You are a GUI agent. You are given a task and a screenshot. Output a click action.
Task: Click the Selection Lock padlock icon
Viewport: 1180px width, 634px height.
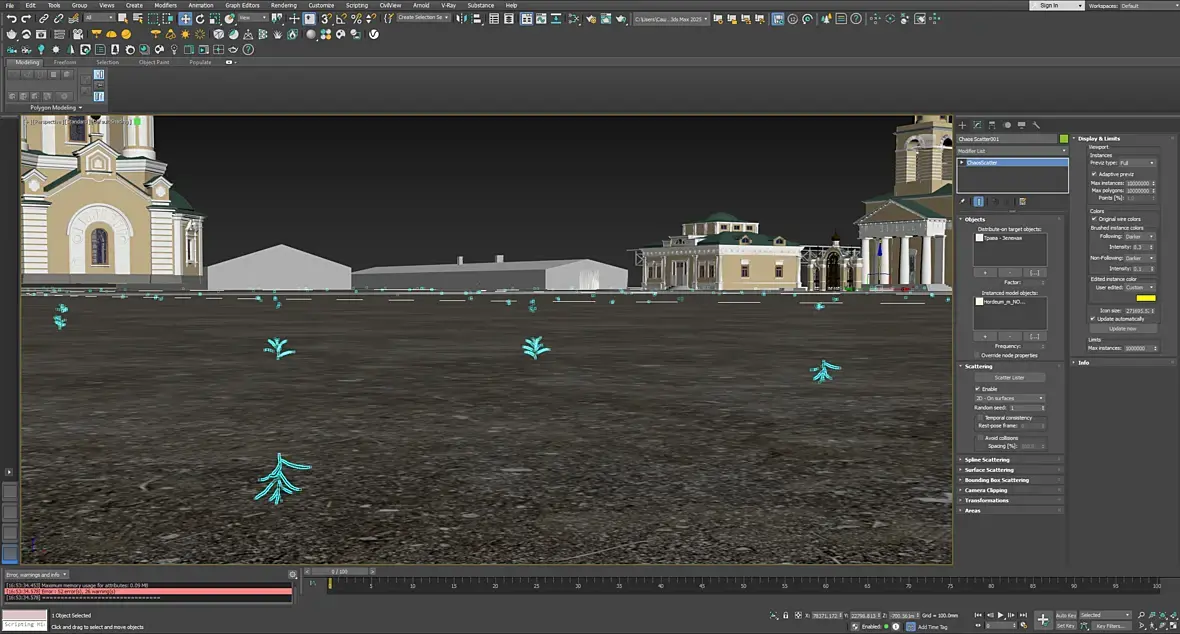tap(786, 616)
